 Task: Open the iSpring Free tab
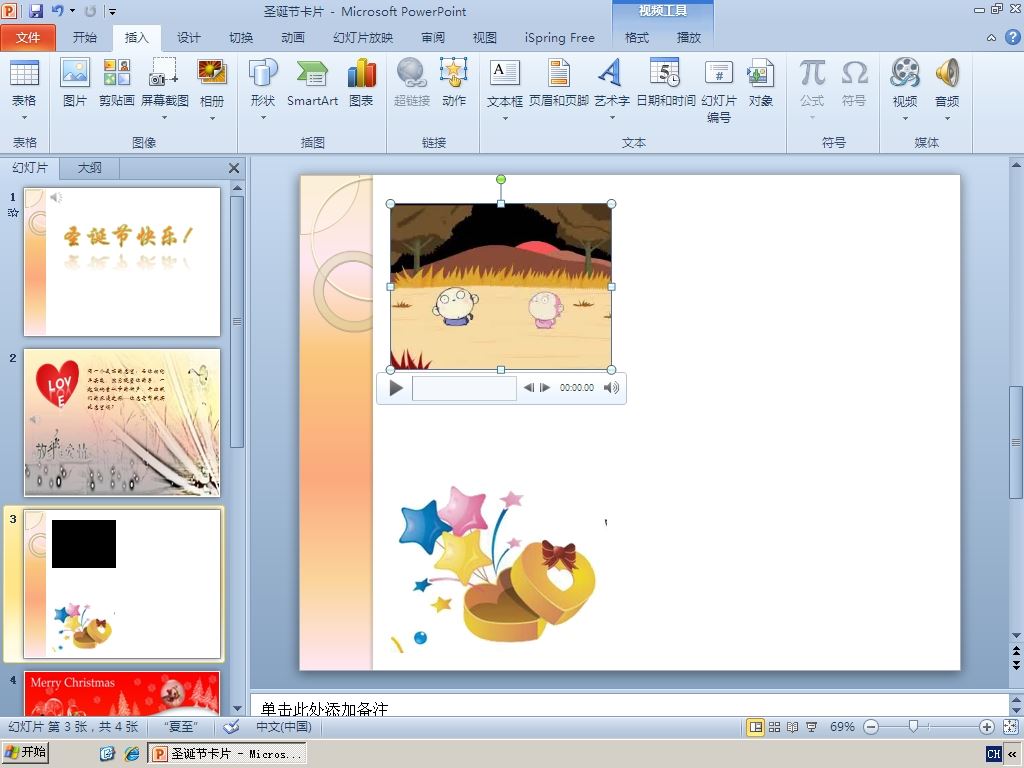pos(560,38)
